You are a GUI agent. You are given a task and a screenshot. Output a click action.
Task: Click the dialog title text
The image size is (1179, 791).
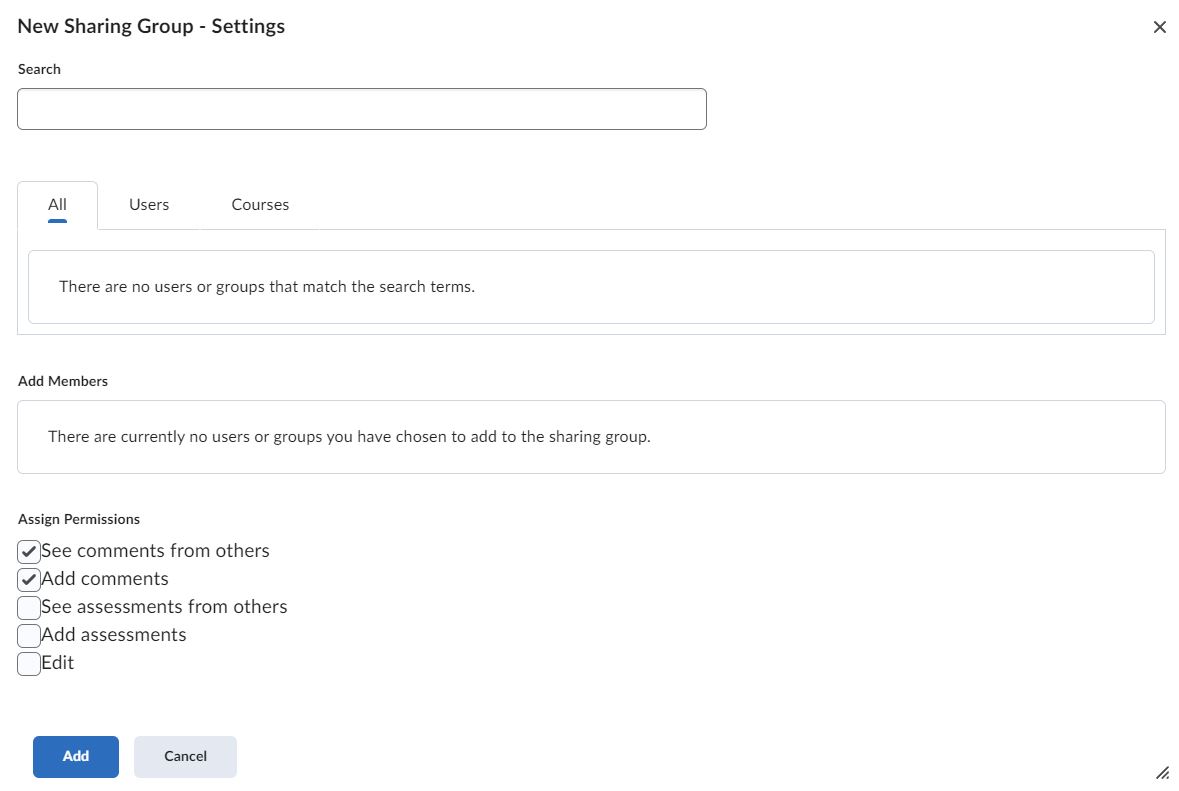click(x=150, y=26)
